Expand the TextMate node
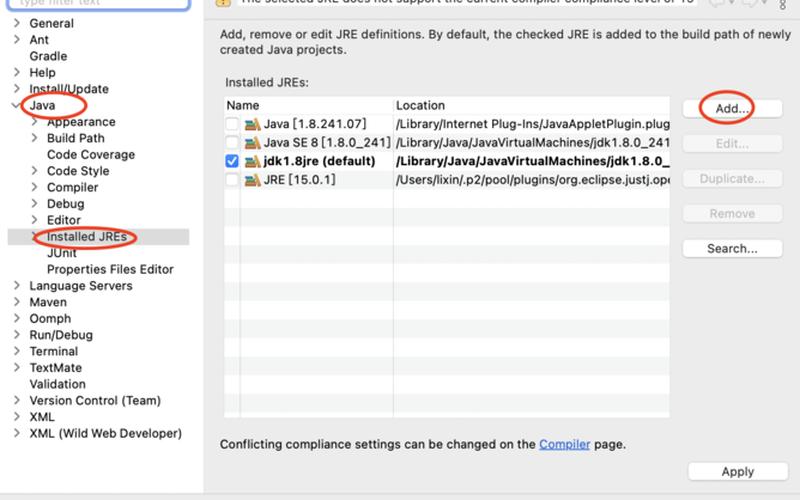Image resolution: width=800 pixels, height=500 pixels. click(17, 367)
